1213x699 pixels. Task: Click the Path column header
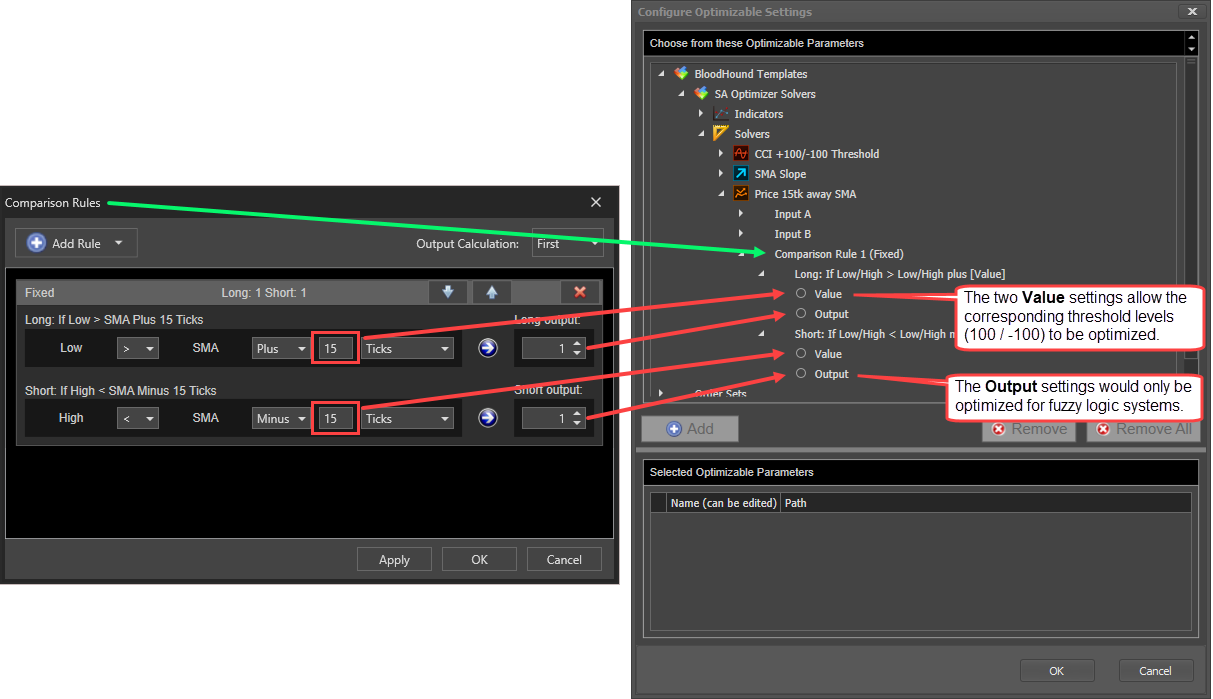point(796,503)
